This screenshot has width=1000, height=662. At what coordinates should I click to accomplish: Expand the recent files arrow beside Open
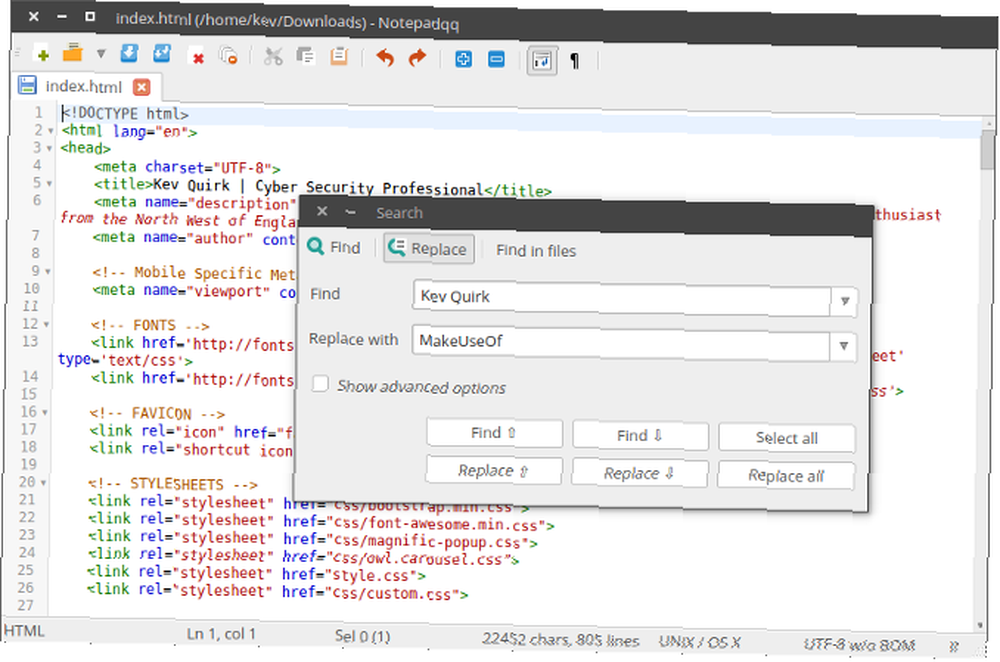point(101,54)
